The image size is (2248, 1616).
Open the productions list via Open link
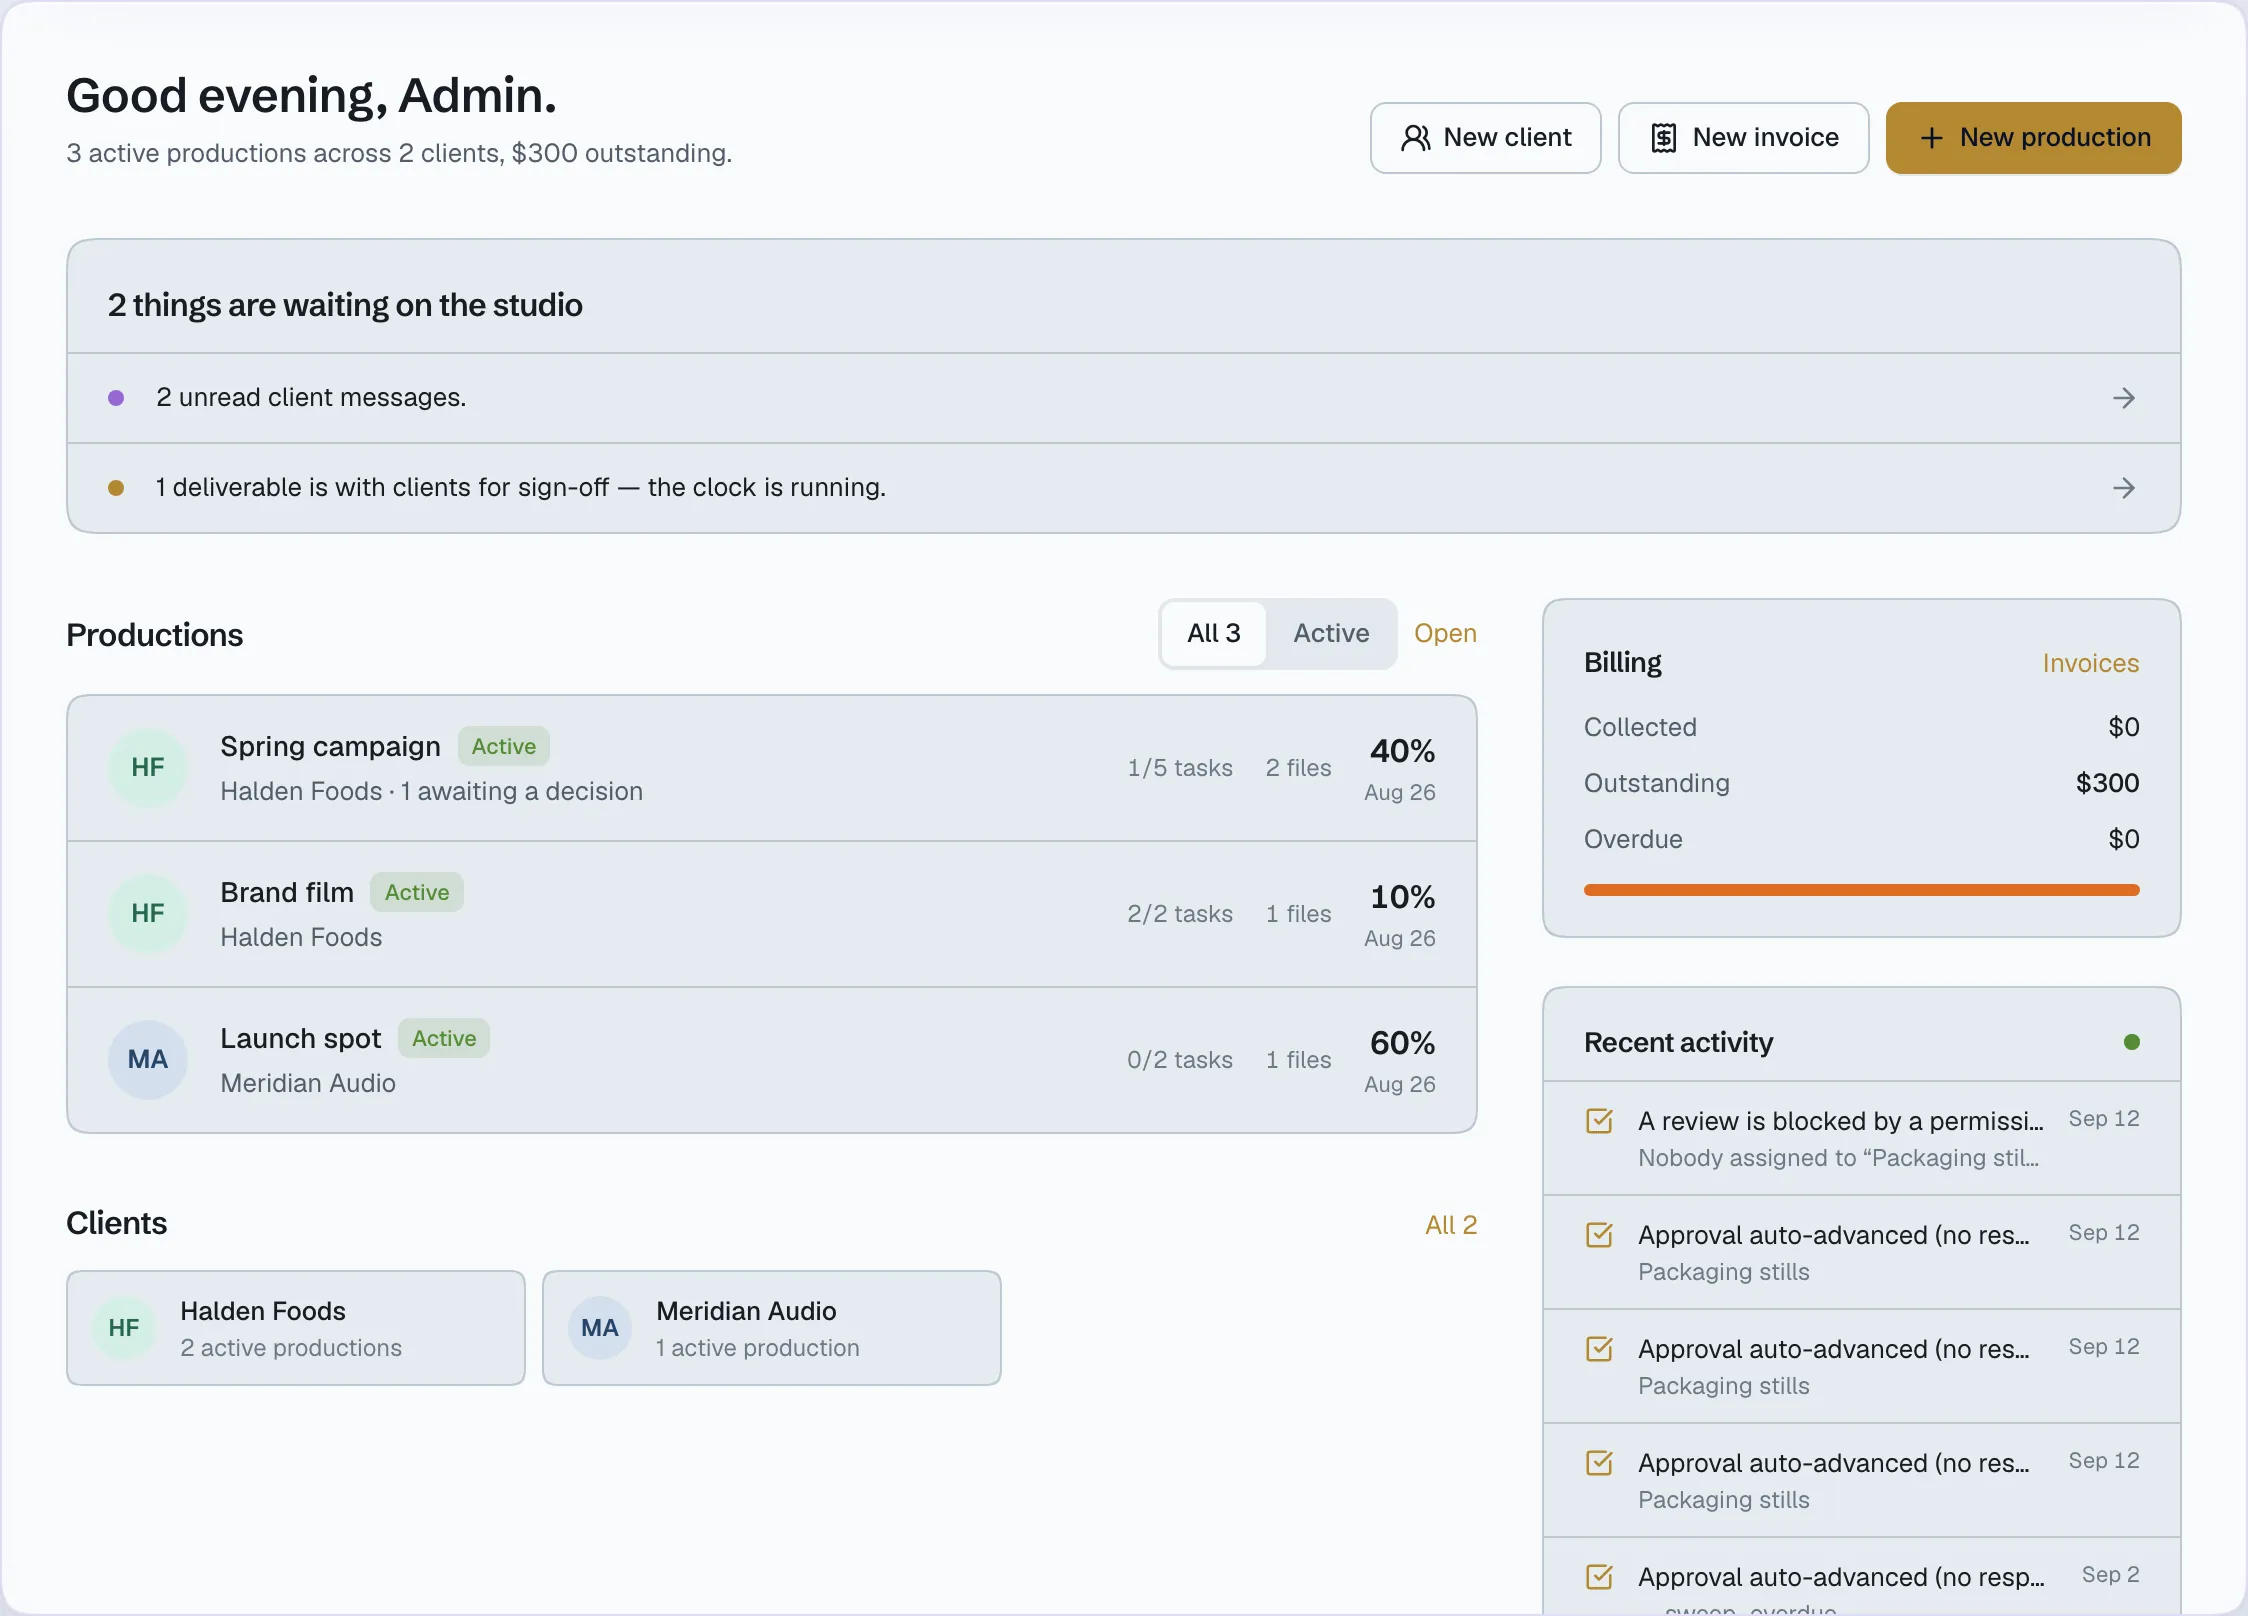(1445, 634)
